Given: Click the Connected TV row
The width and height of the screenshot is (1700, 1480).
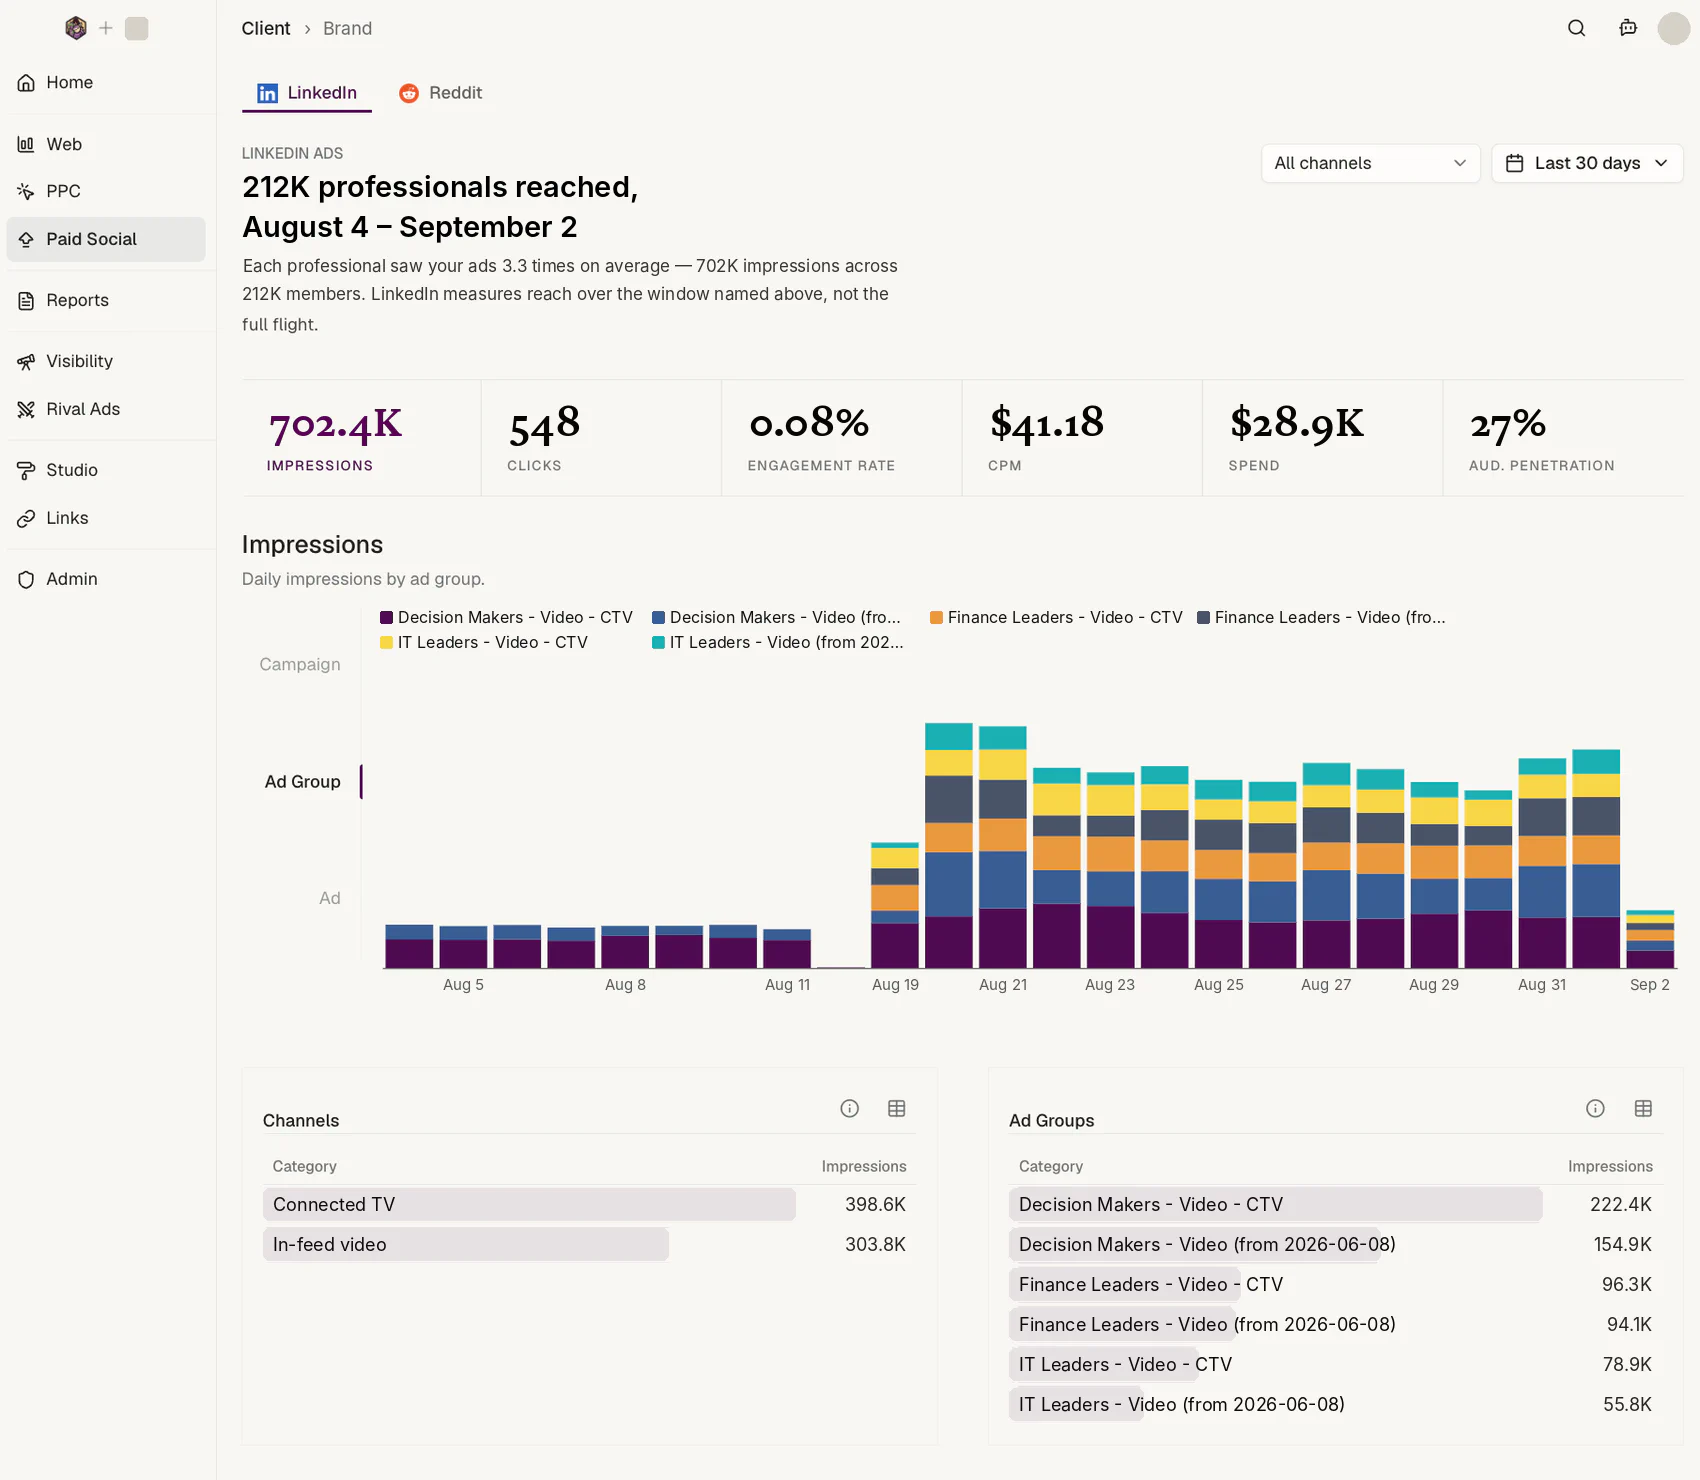Looking at the screenshot, I should (589, 1204).
